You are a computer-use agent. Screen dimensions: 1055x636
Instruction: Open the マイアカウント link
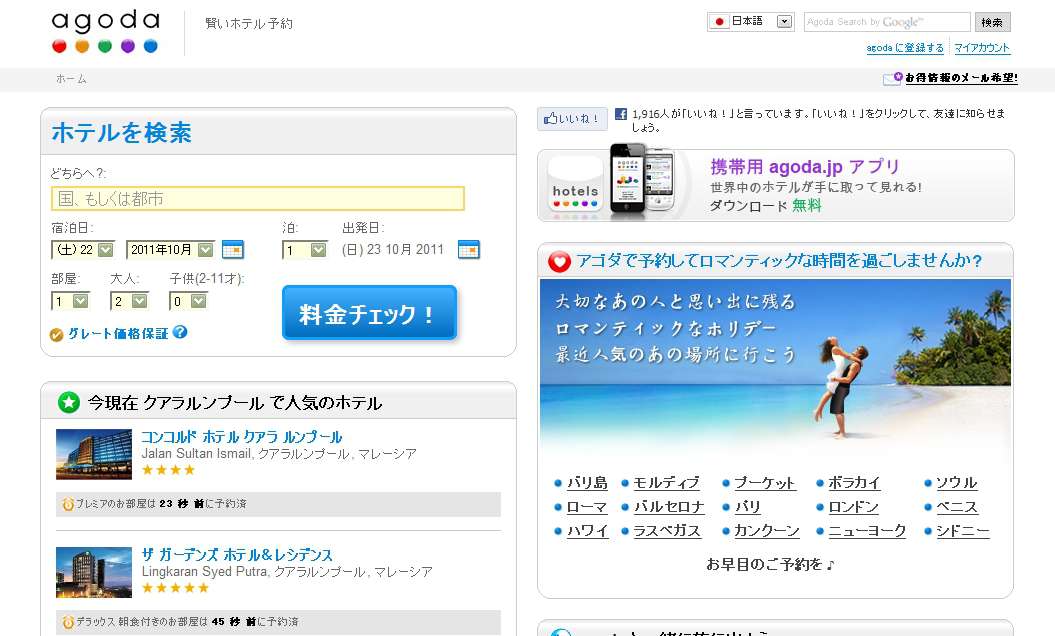pyautogui.click(x=982, y=48)
